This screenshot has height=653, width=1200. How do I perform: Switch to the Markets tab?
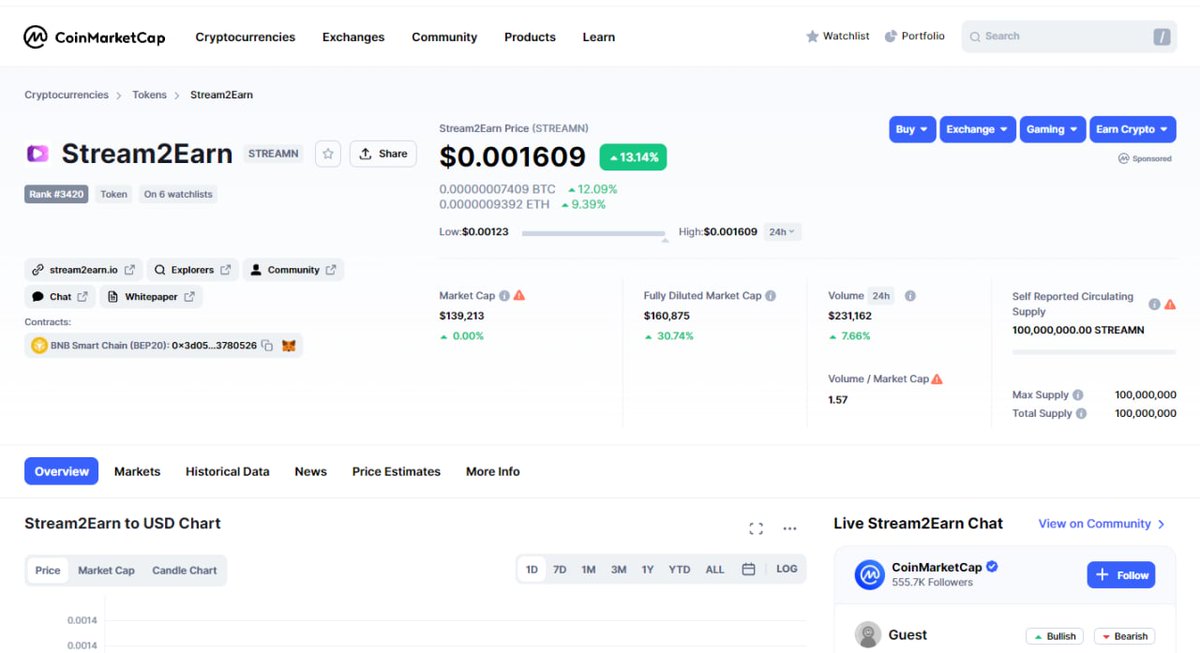(137, 471)
